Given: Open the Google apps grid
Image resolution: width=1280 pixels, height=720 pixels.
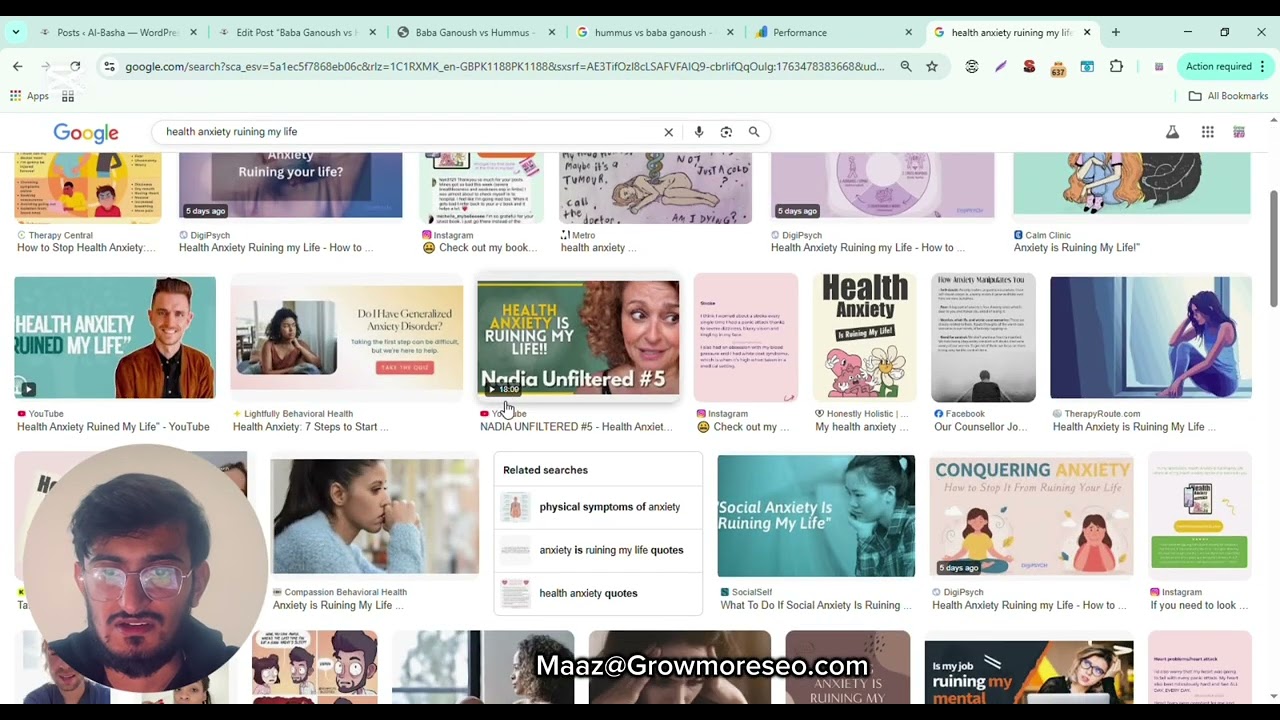Looking at the screenshot, I should click(x=1208, y=132).
